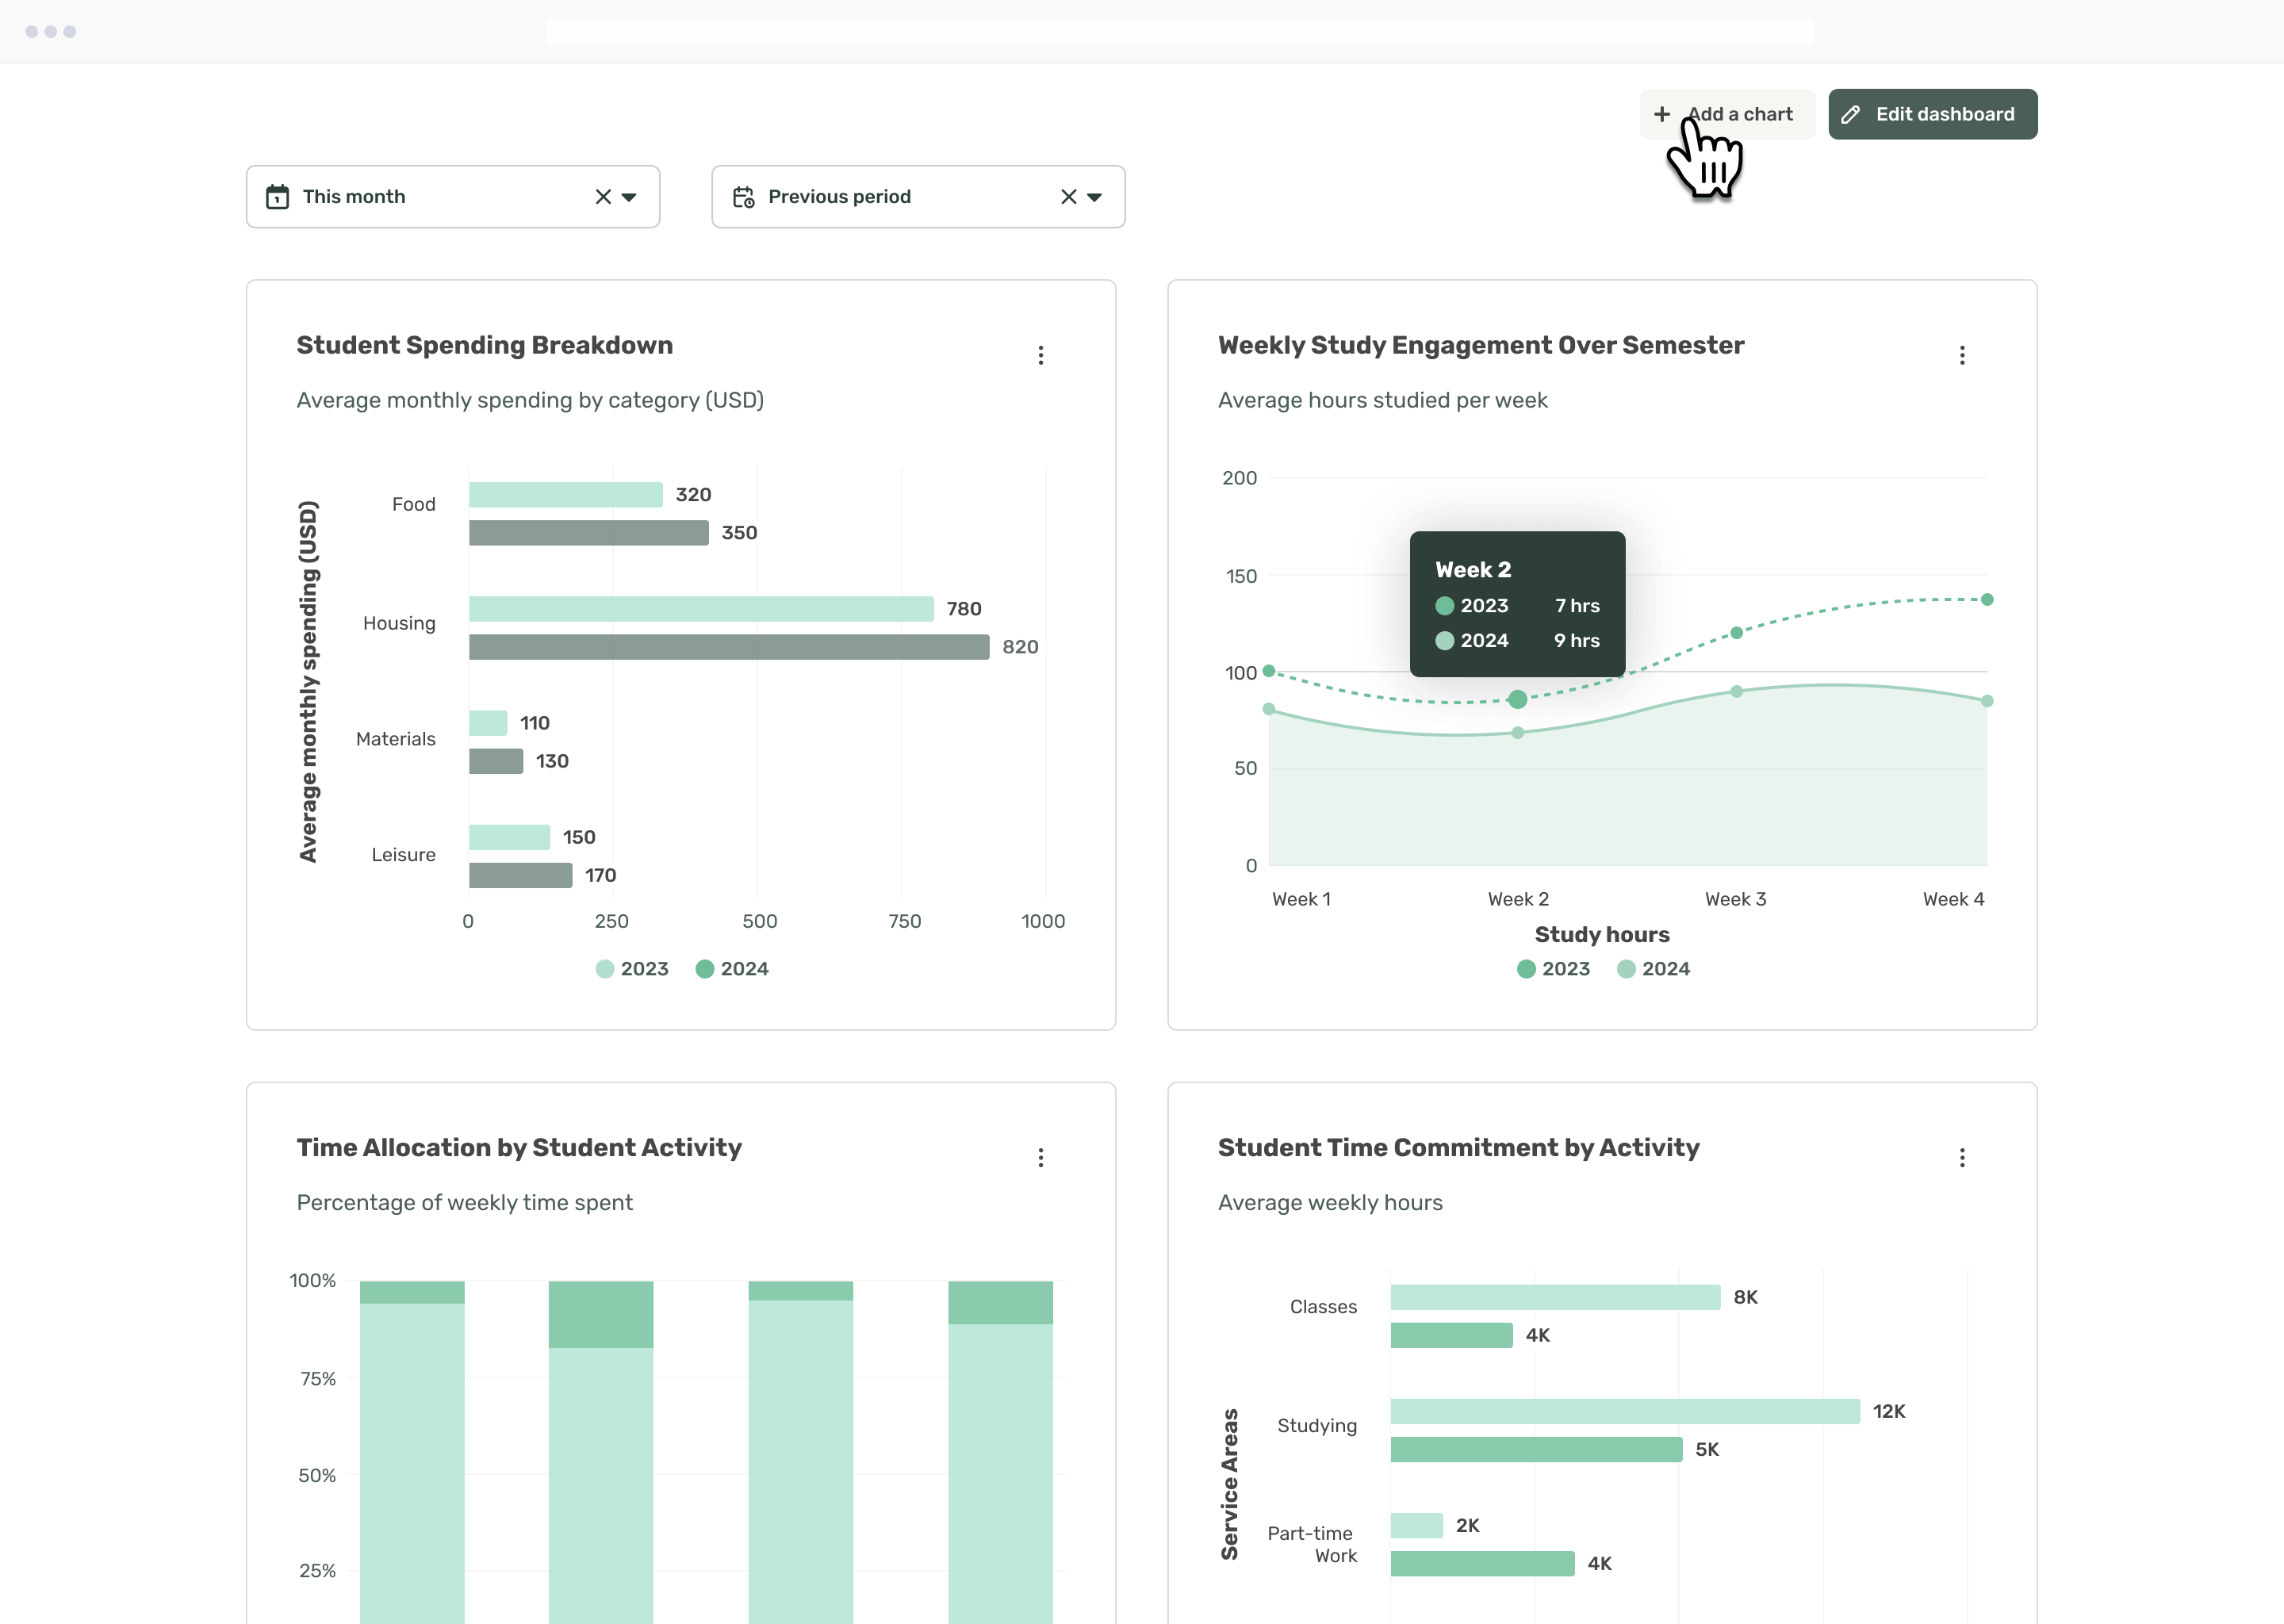Clear the Previous period filter with X
Viewport: 2284px width, 1624px height.
(x=1068, y=197)
